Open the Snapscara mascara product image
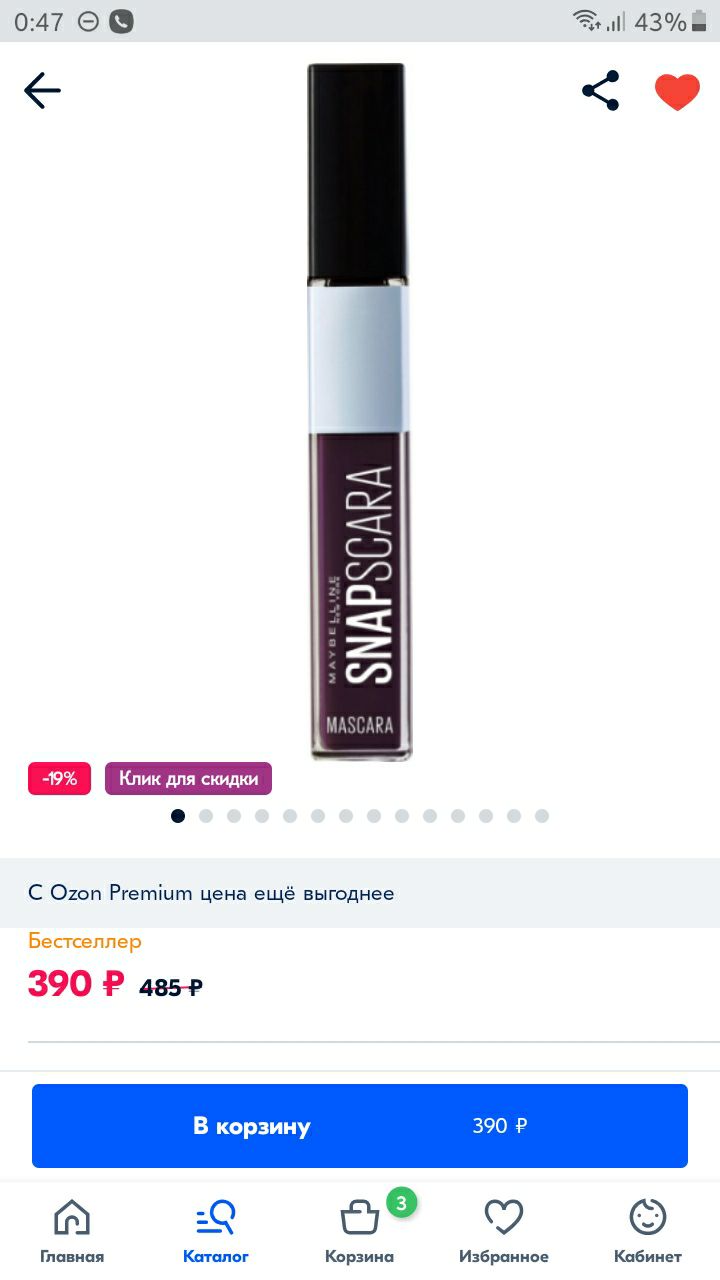 (x=357, y=411)
